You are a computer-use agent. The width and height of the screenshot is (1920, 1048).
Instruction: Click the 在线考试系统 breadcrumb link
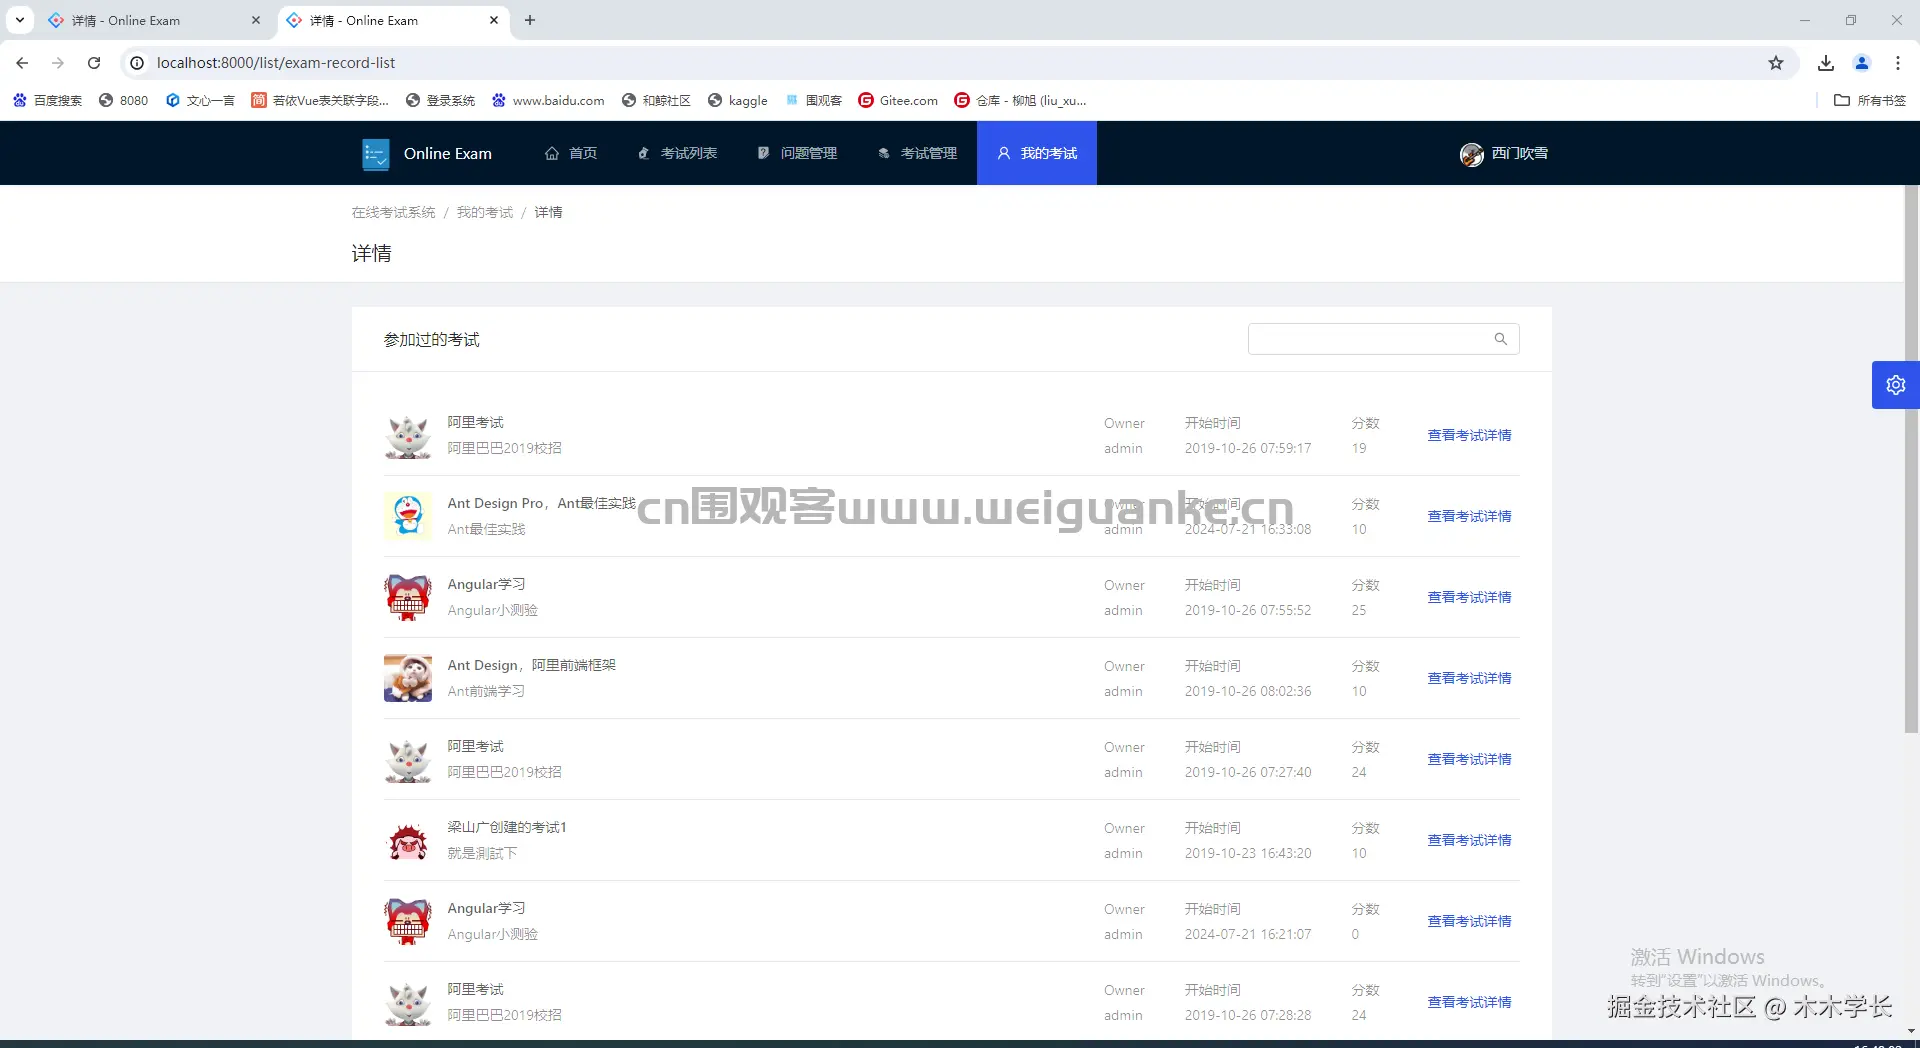point(394,212)
